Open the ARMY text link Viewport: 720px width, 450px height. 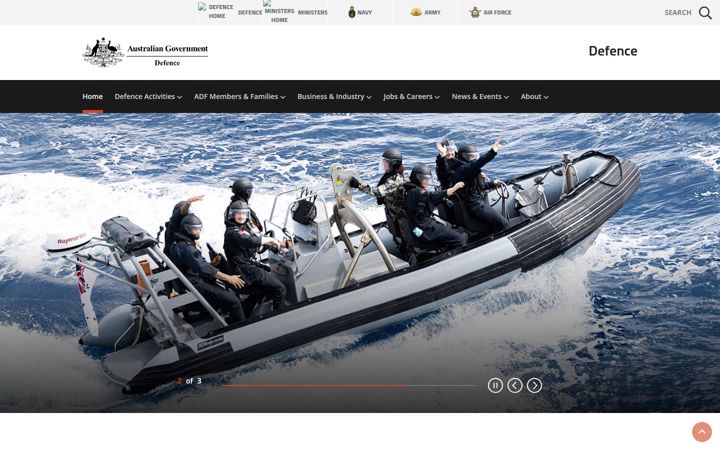click(x=432, y=12)
